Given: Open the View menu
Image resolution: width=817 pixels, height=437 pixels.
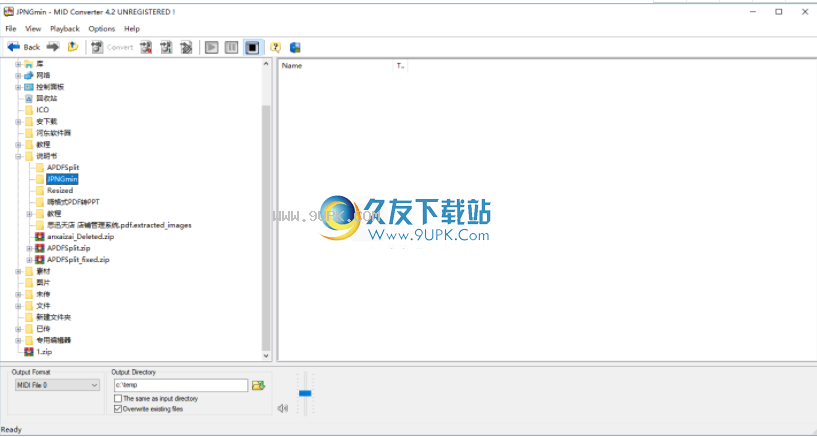Looking at the screenshot, I should 33,29.
